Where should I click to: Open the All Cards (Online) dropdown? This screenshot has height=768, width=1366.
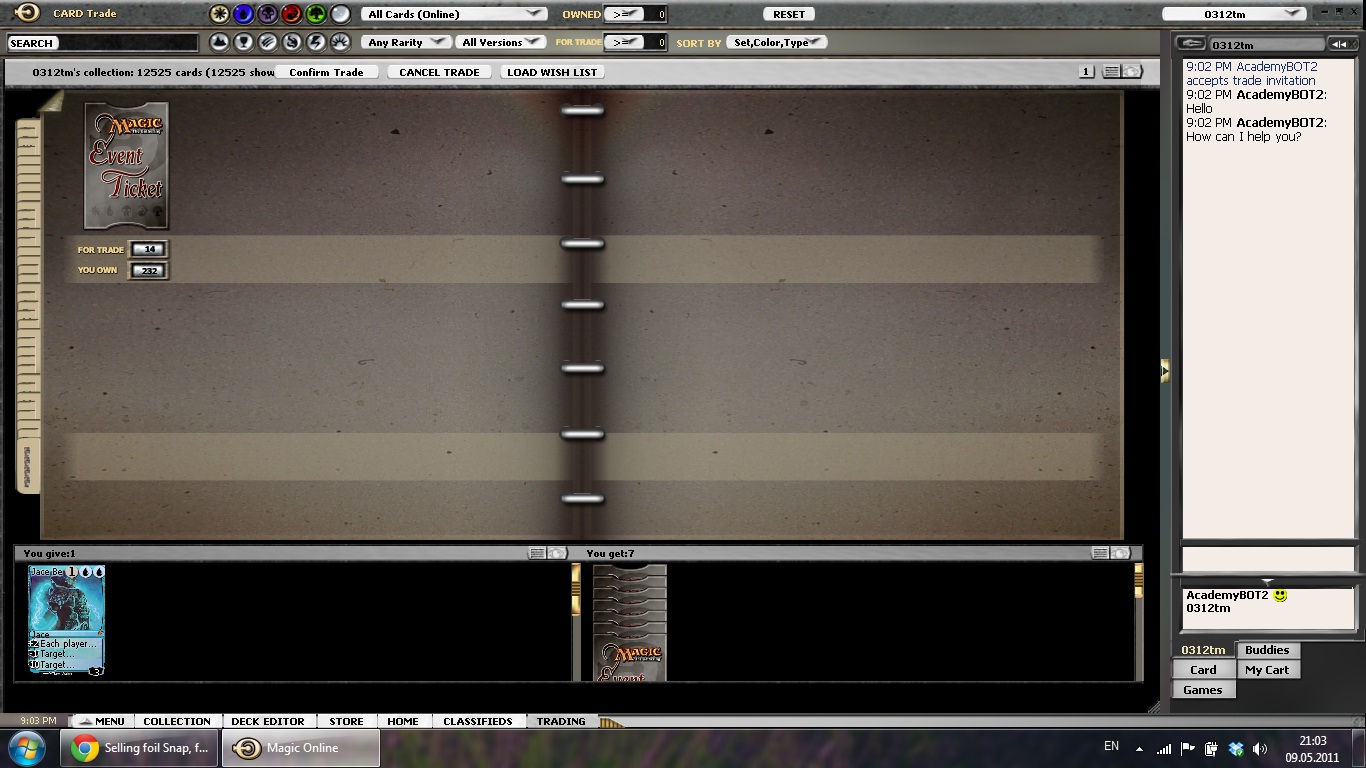coord(454,14)
